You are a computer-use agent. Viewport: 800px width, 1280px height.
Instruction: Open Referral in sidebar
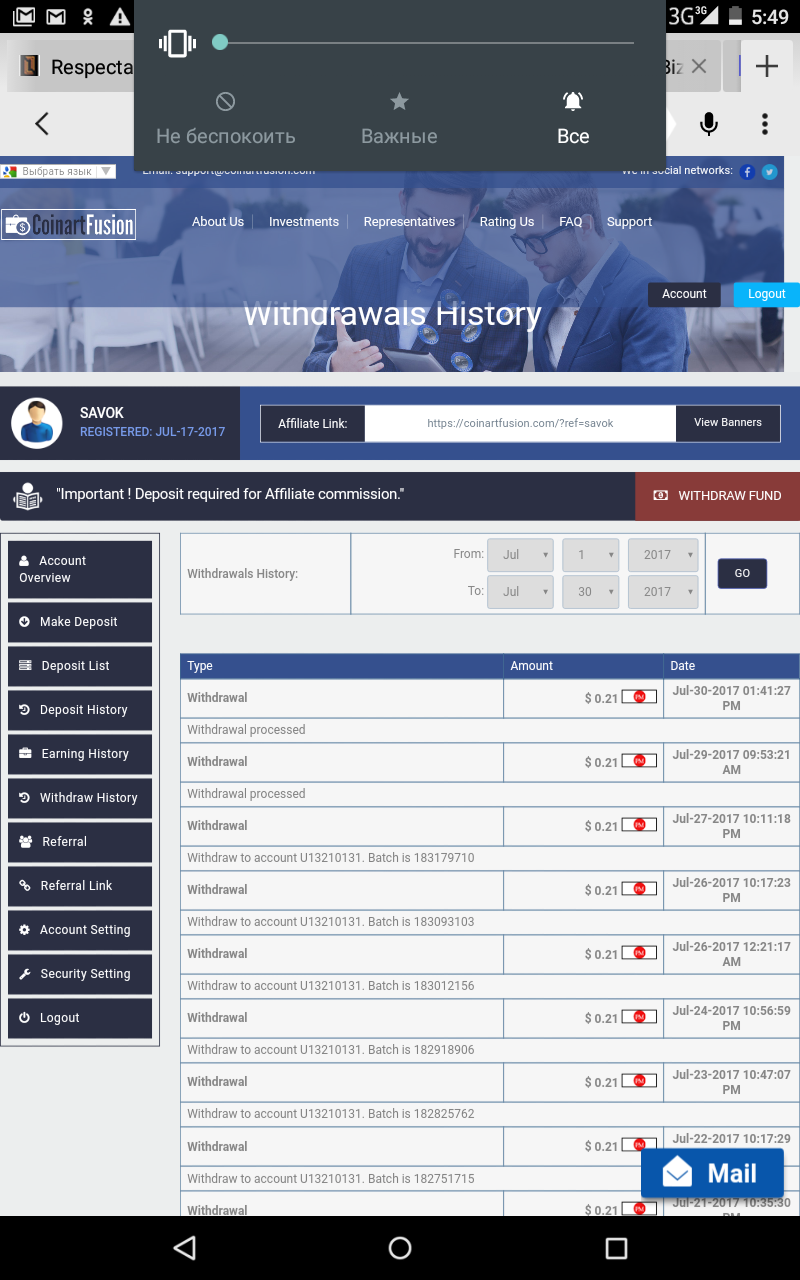coord(80,842)
